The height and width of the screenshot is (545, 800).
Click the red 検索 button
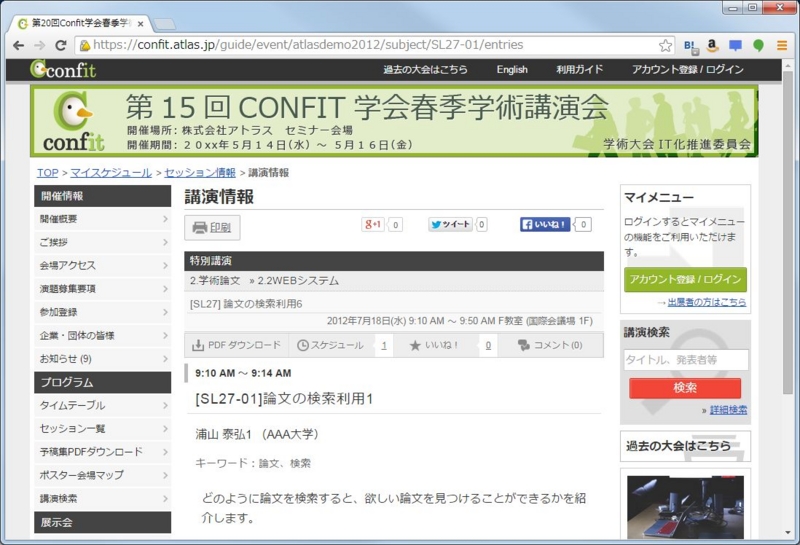pos(685,388)
